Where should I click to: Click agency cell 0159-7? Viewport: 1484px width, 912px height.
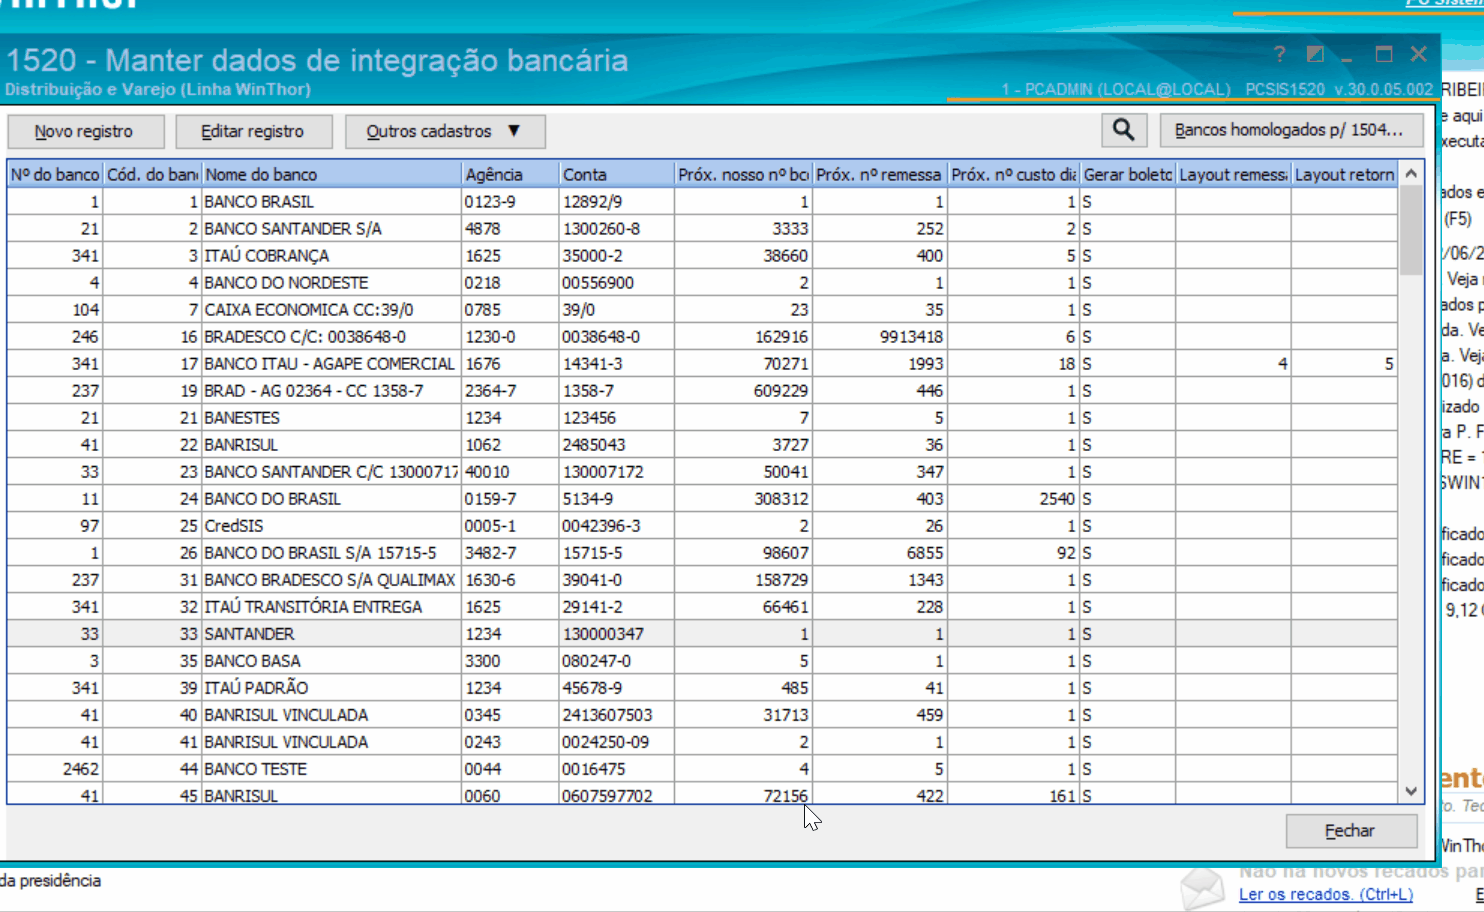point(510,499)
